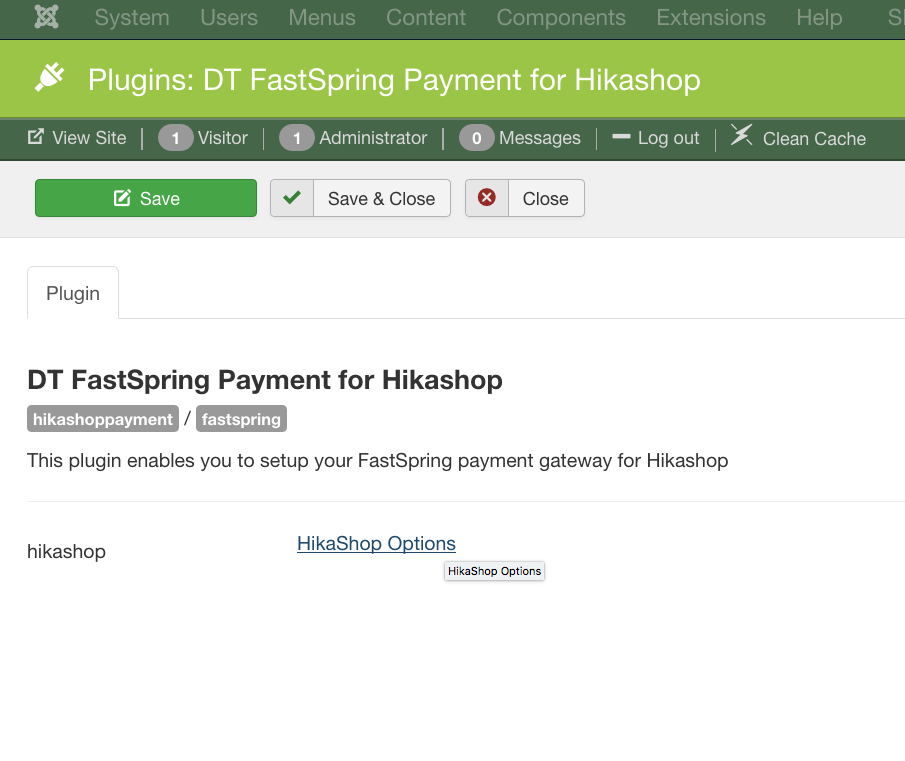This screenshot has width=905, height=761.
Task: Click the Log out dash icon
Action: (621, 137)
